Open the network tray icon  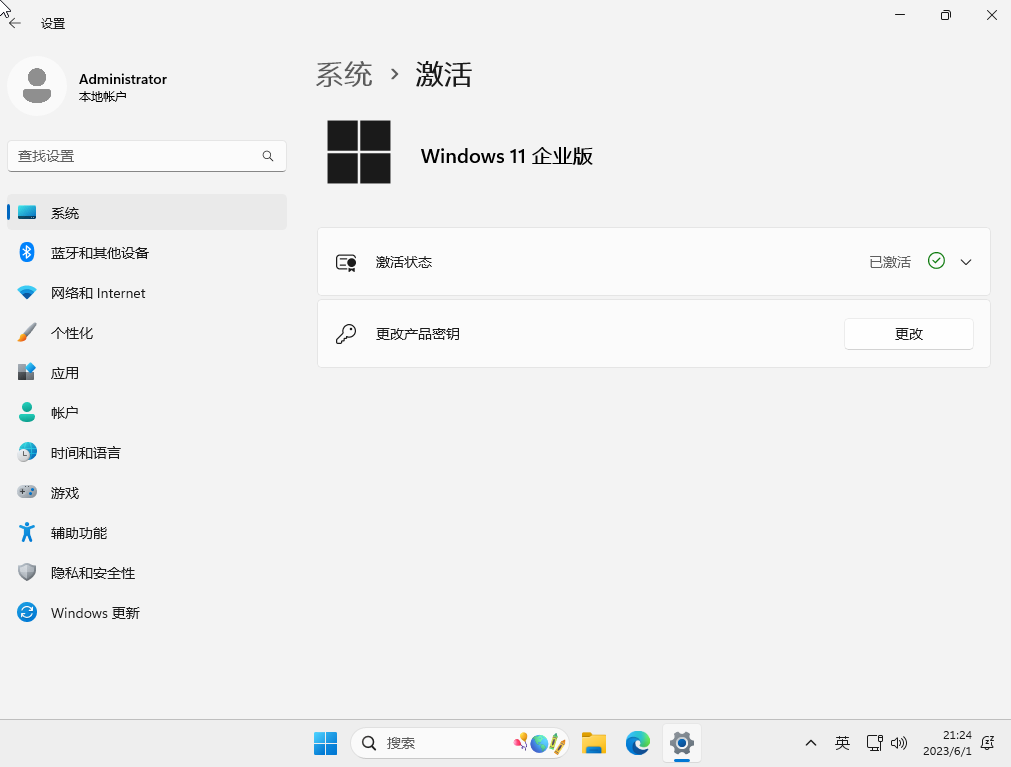874,743
